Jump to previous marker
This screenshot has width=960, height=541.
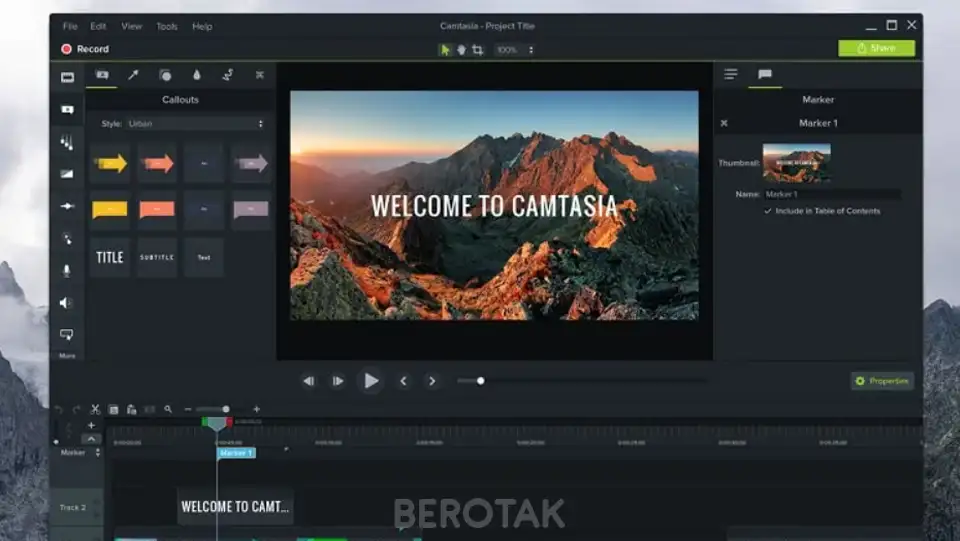click(403, 381)
